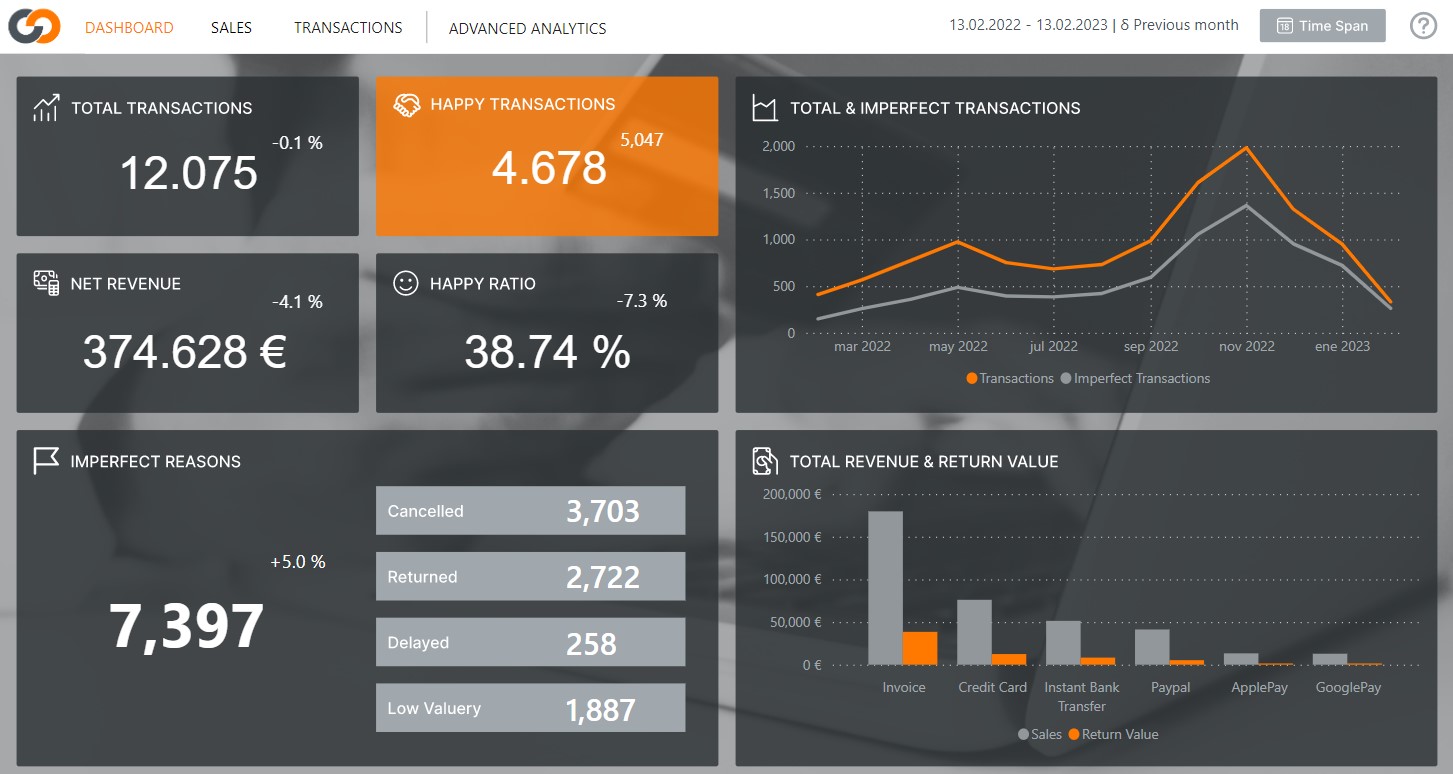
Task: Select the Returned reason tile
Action: pos(530,577)
